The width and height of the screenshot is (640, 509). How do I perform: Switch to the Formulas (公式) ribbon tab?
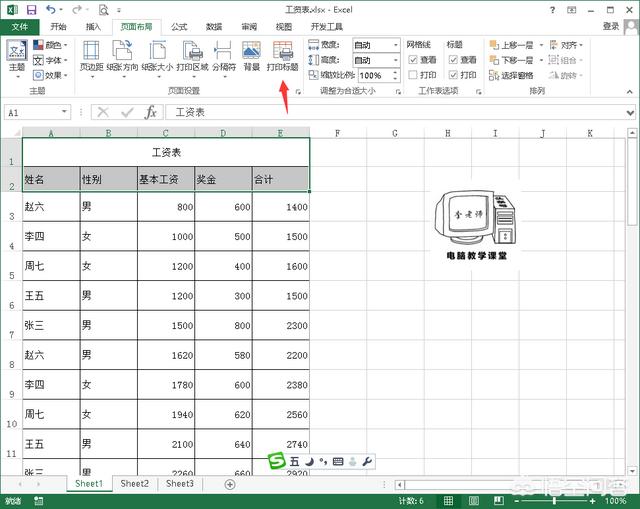(179, 27)
